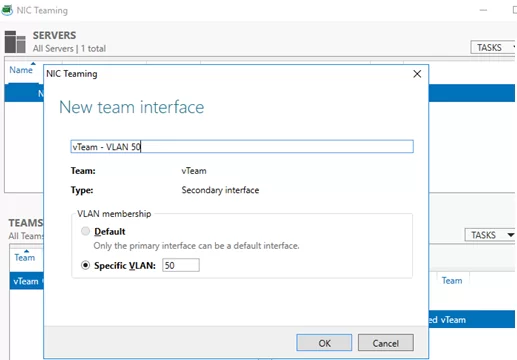Cancel the New team interface dialog

click(x=386, y=343)
